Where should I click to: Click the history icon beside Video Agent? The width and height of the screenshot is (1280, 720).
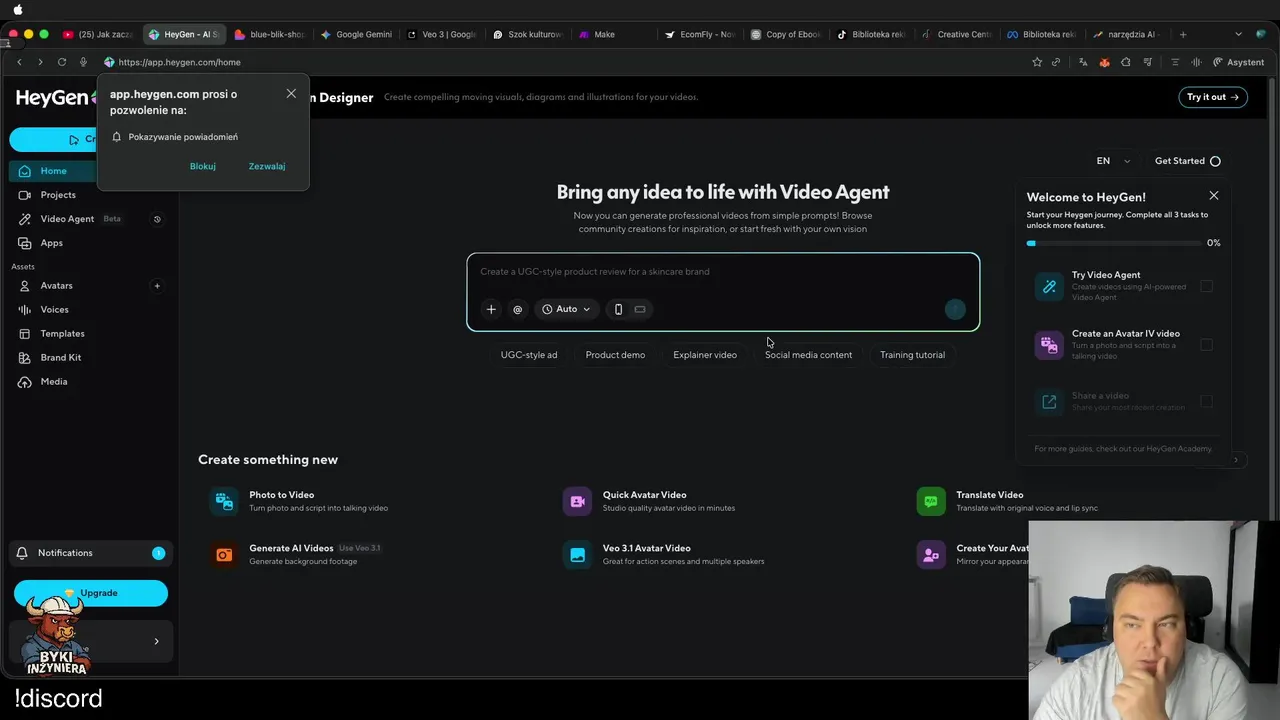click(157, 219)
